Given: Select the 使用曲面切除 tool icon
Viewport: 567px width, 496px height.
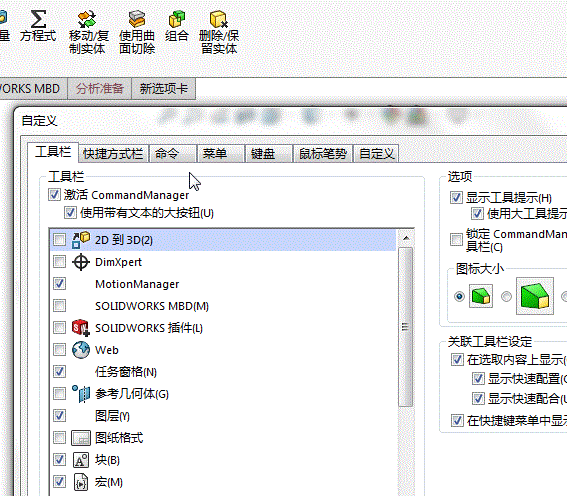Looking at the screenshot, I should [x=137, y=19].
